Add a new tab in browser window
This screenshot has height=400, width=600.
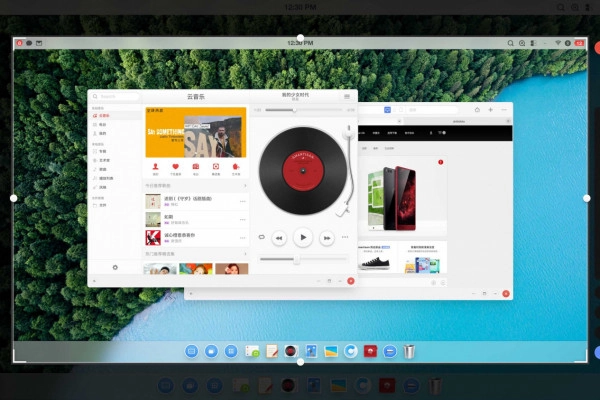click(x=491, y=110)
